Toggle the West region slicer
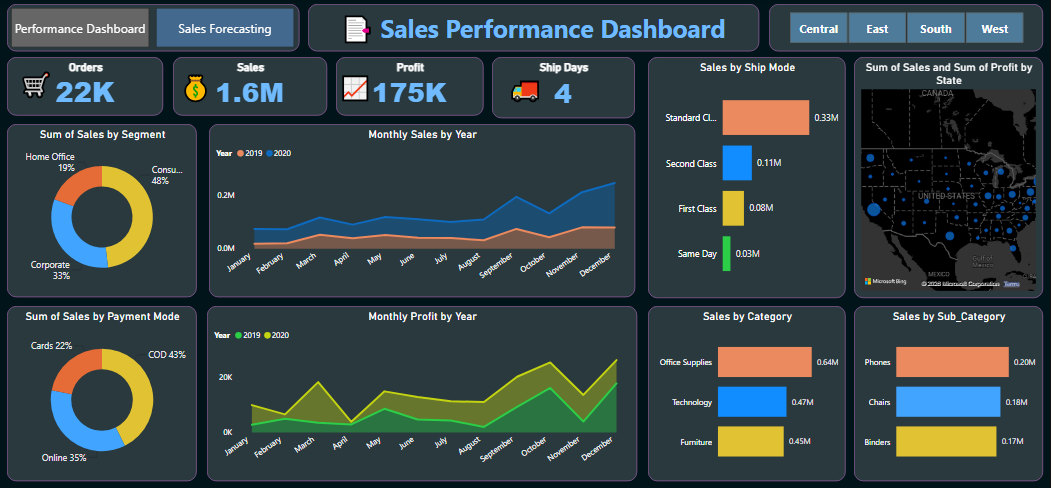Viewport: 1051px width, 488px height. pyautogui.click(x=994, y=29)
